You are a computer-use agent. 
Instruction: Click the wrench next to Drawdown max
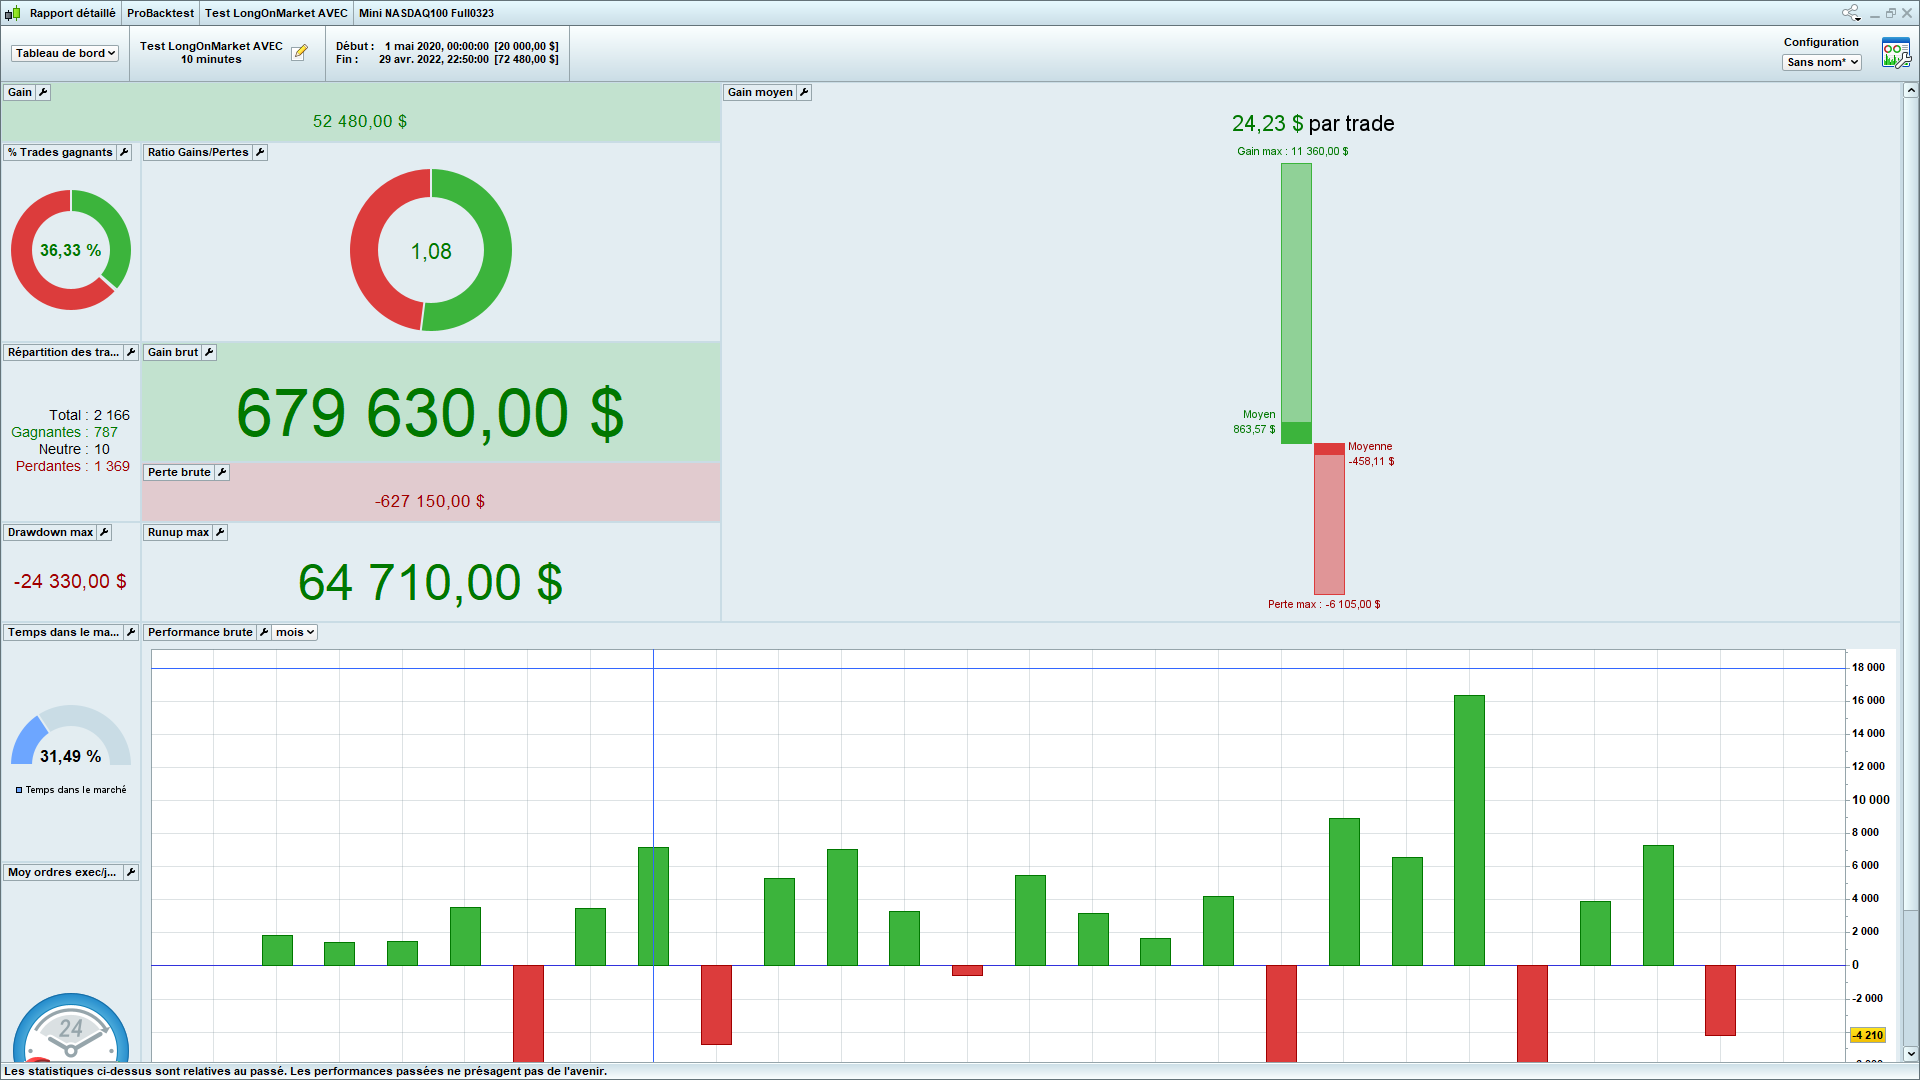[104, 532]
